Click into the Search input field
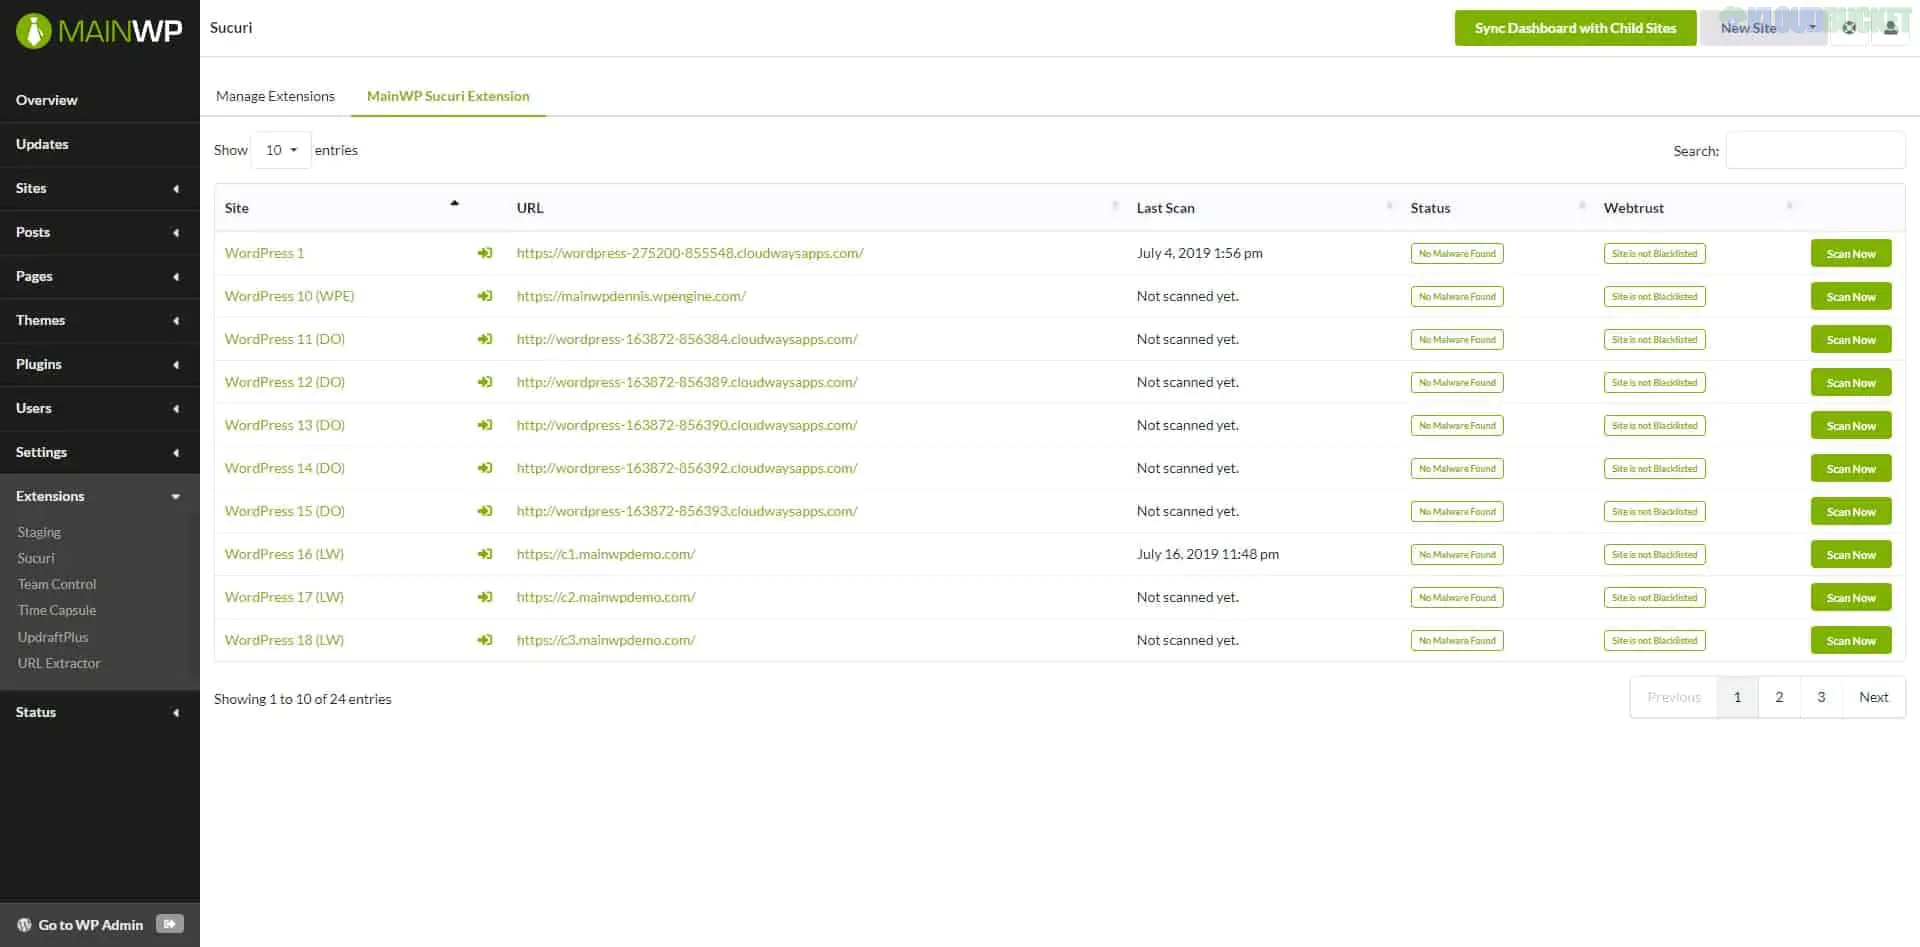This screenshot has height=947, width=1920. point(1815,150)
